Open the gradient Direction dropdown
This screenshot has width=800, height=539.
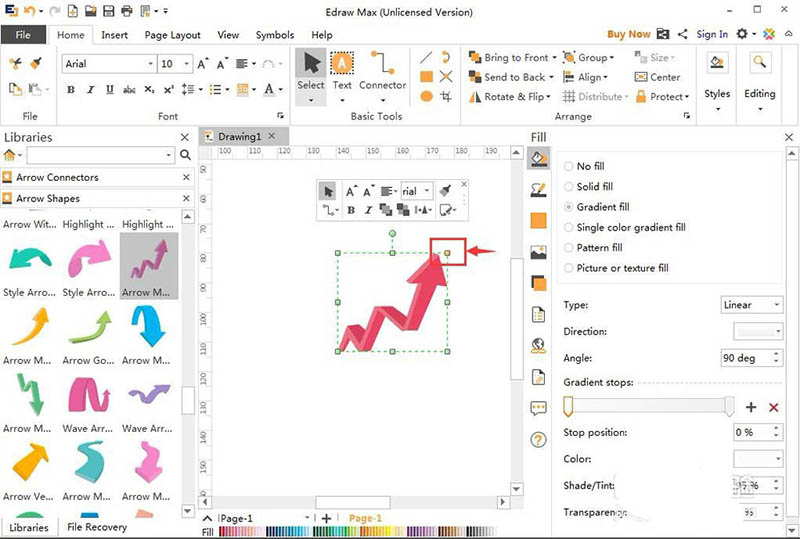[x=758, y=331]
